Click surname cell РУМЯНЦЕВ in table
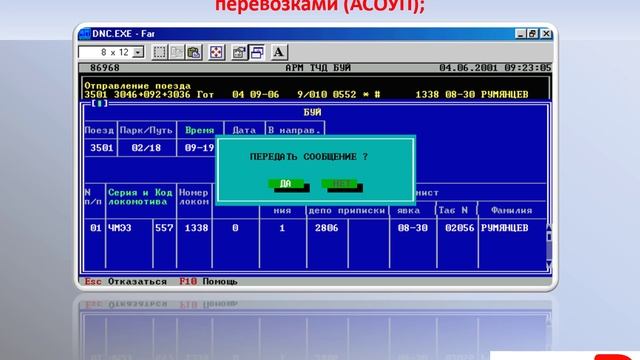The image size is (640, 360). [504, 228]
